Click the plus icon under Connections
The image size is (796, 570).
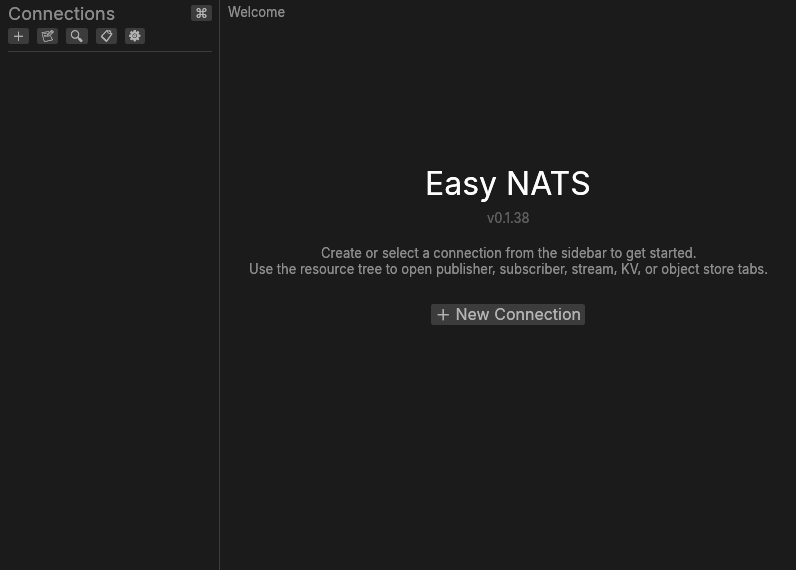pos(18,36)
